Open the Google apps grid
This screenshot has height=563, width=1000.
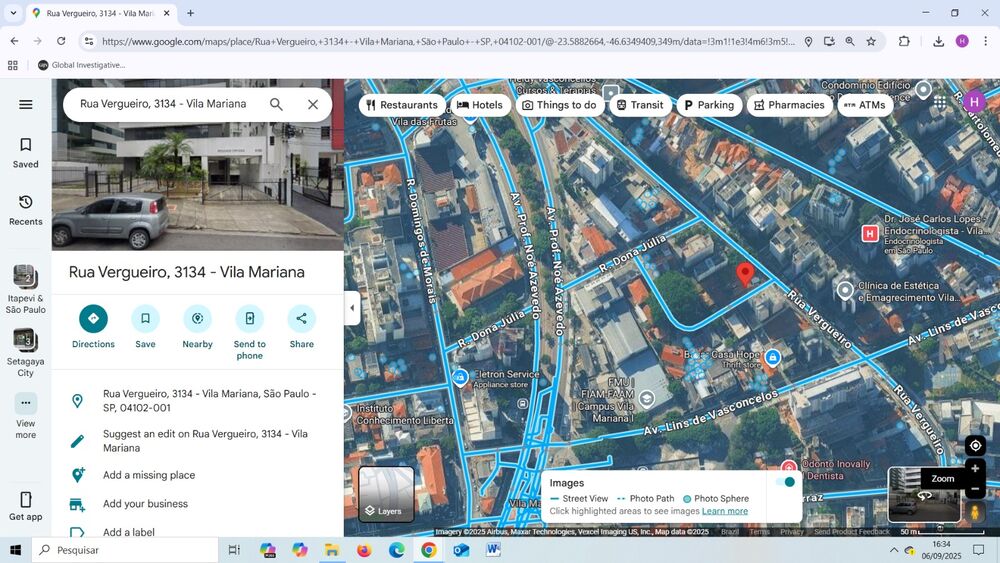(x=940, y=102)
